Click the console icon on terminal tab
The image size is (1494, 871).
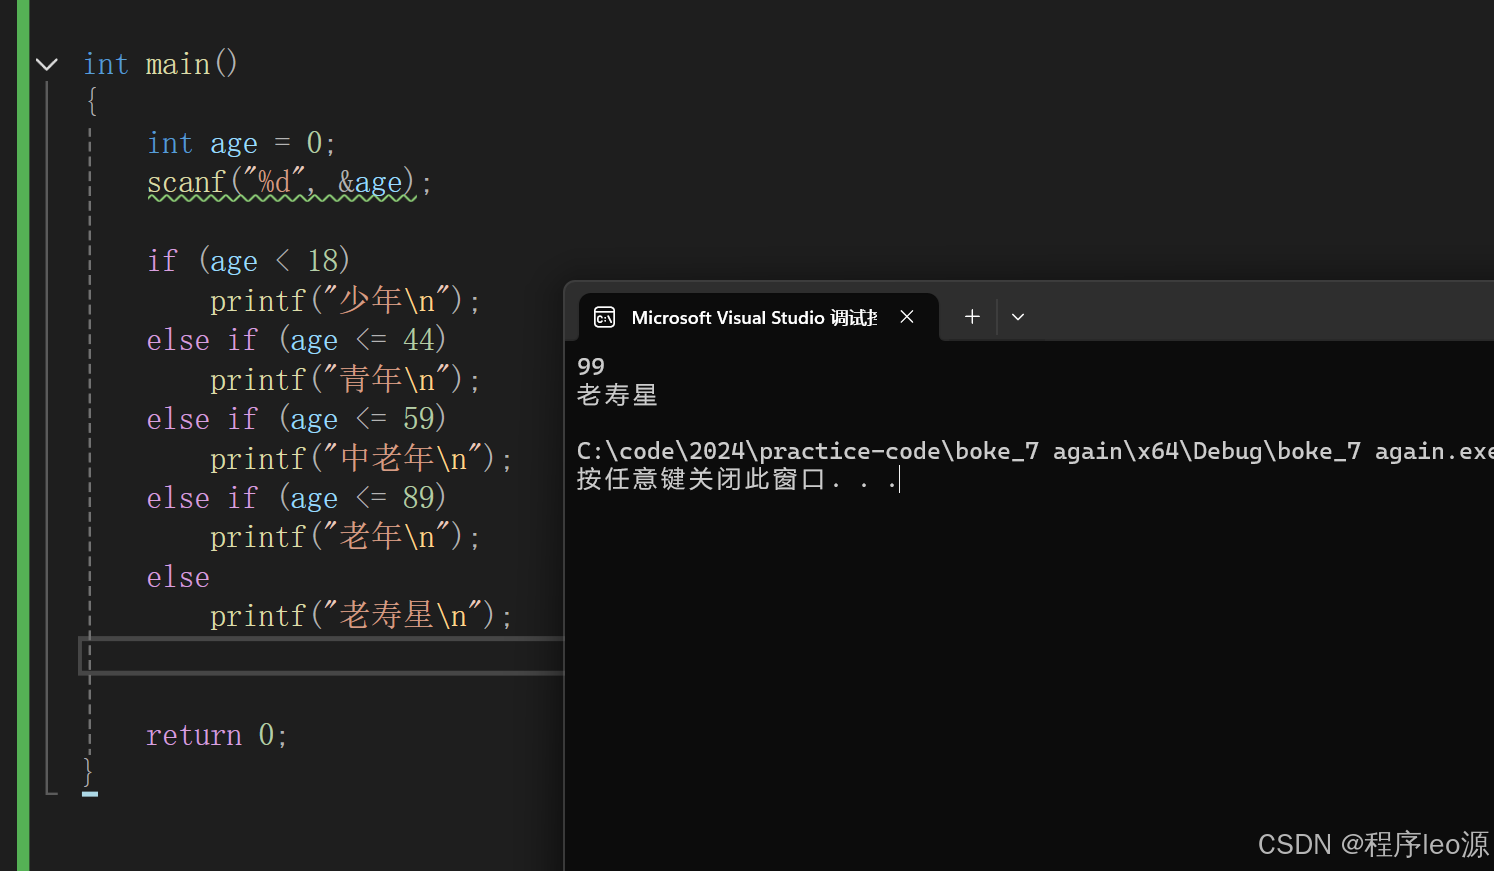pos(605,318)
